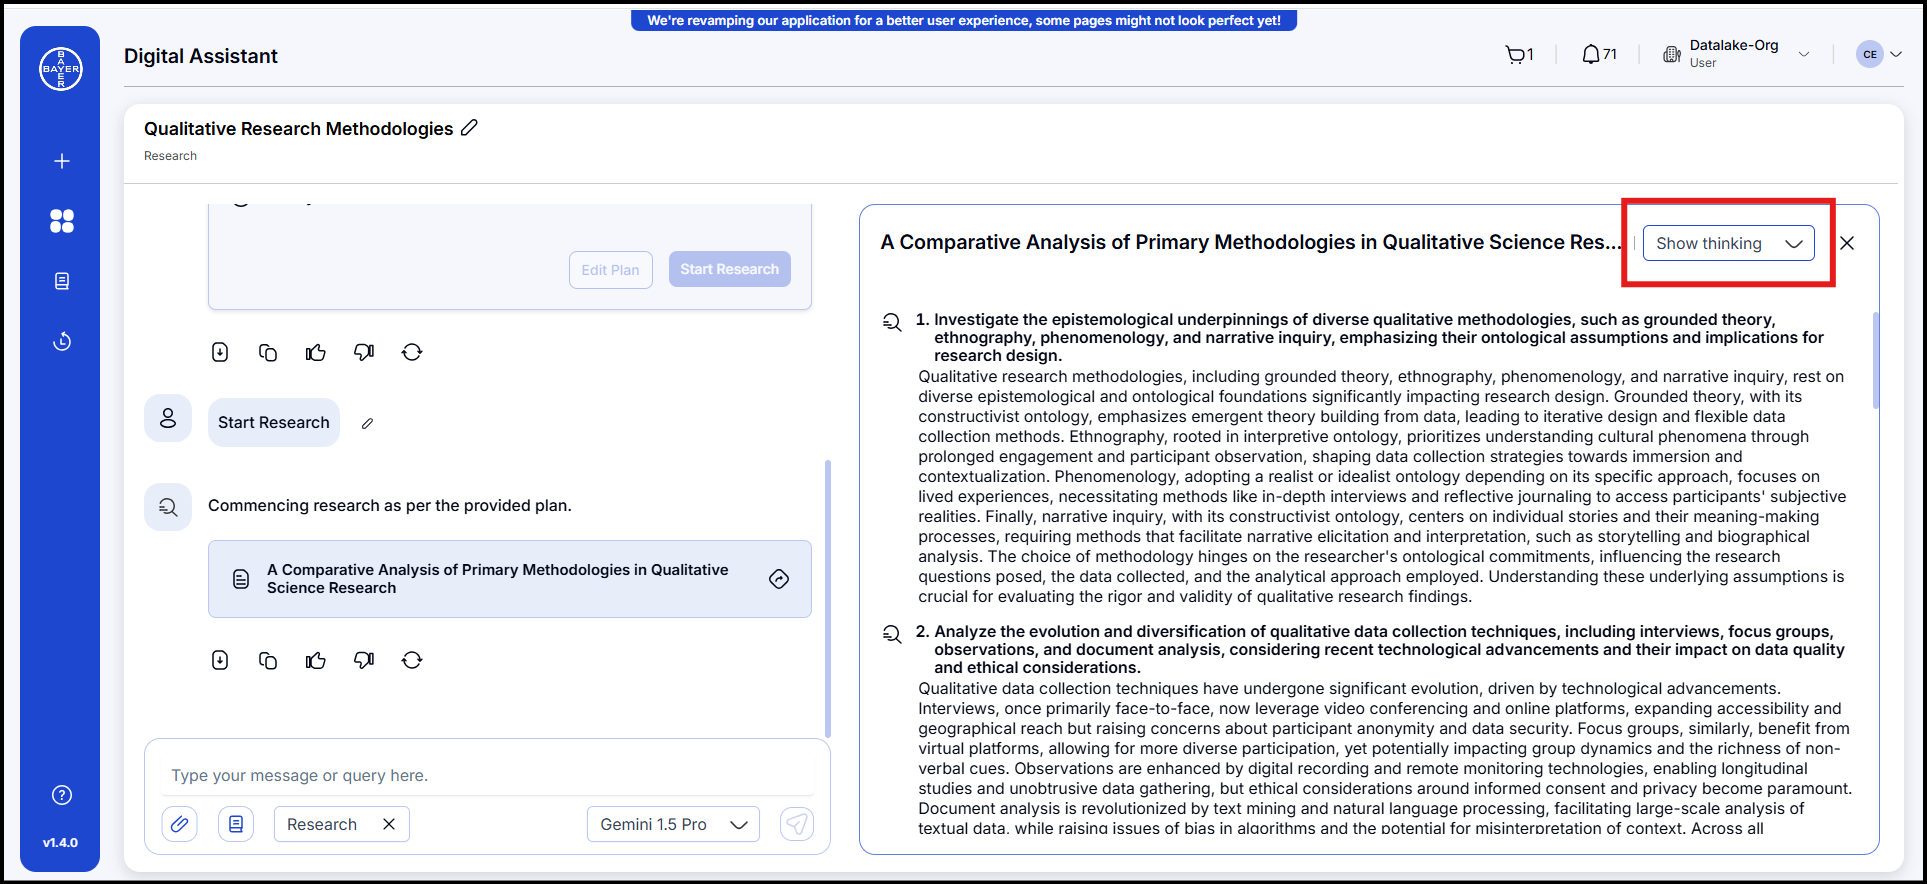
Task: Click the search icon beside report section 1
Action: tap(892, 322)
